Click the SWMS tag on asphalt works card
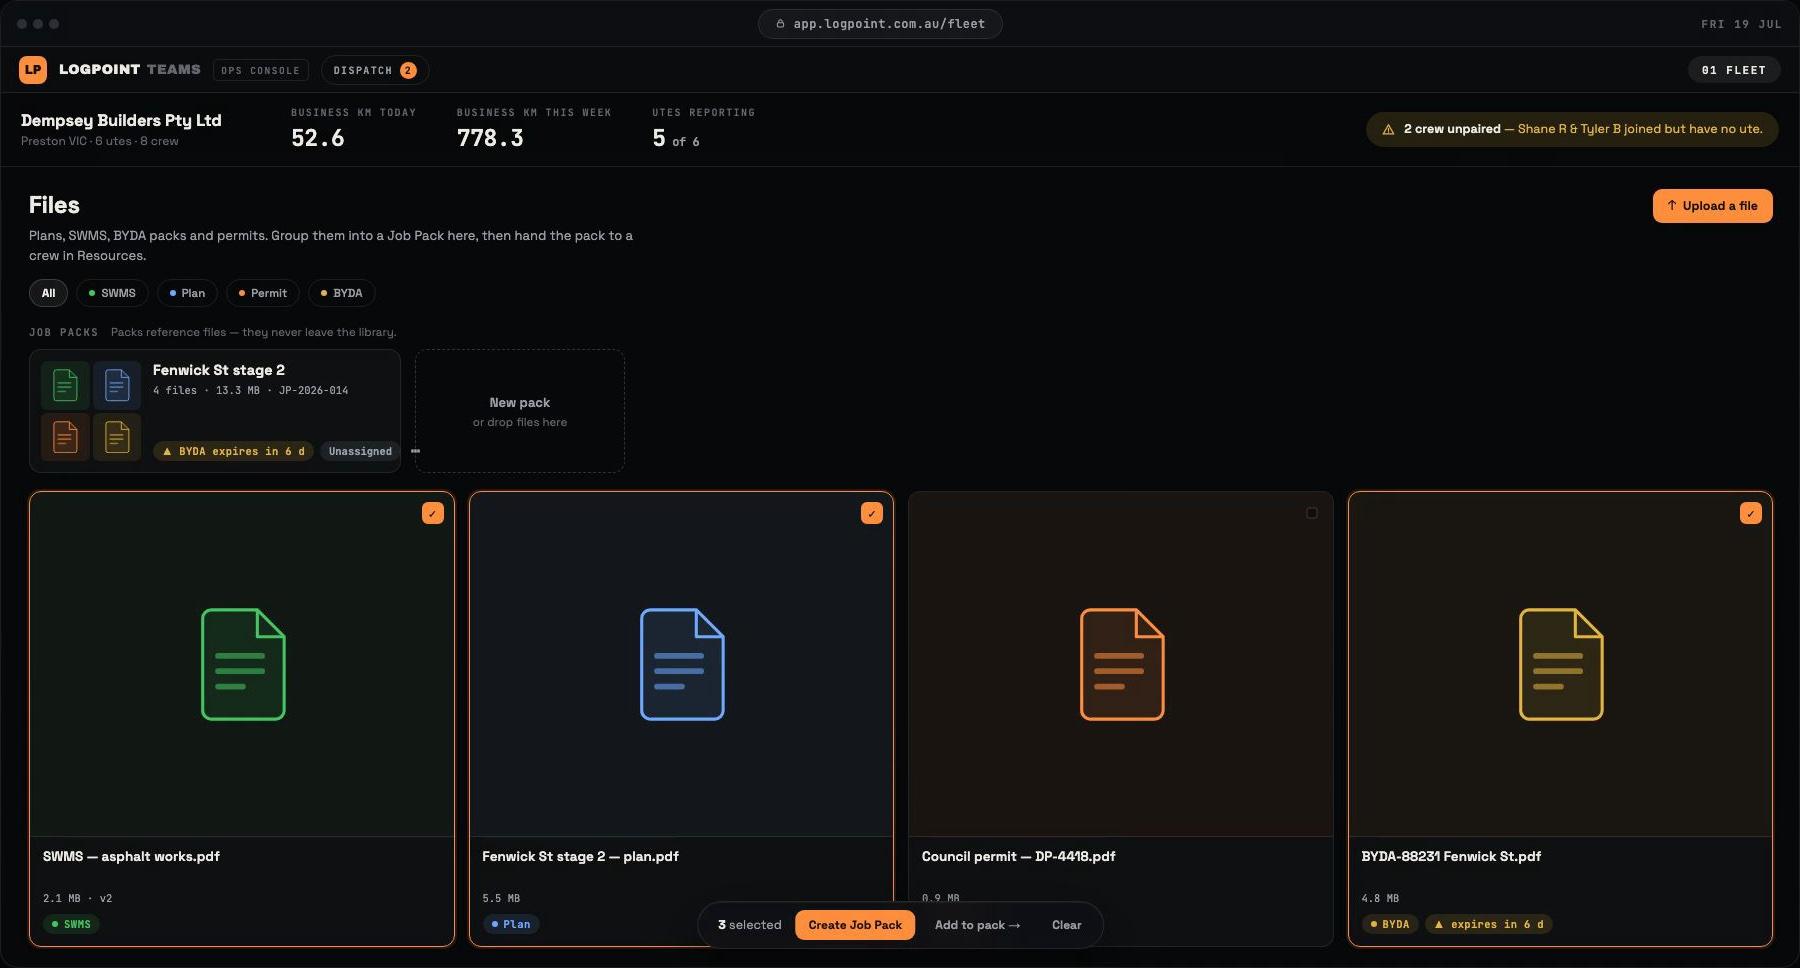Viewport: 1800px width, 968px height. tap(71, 924)
